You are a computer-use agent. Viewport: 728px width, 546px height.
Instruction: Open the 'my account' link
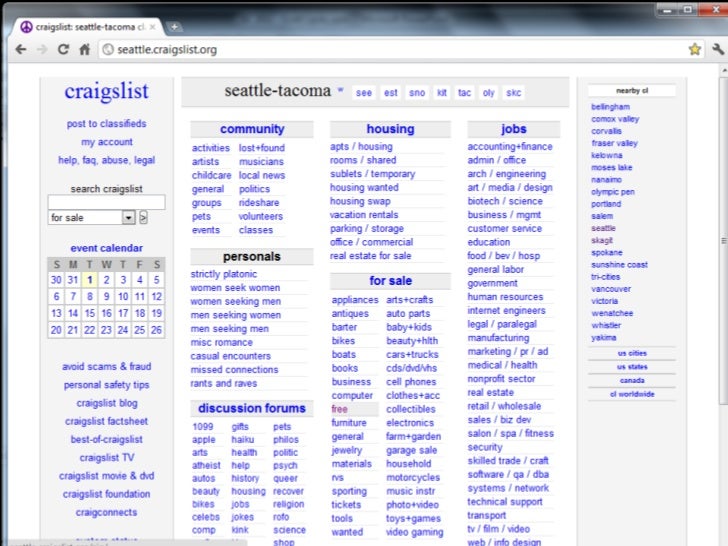(x=107, y=142)
